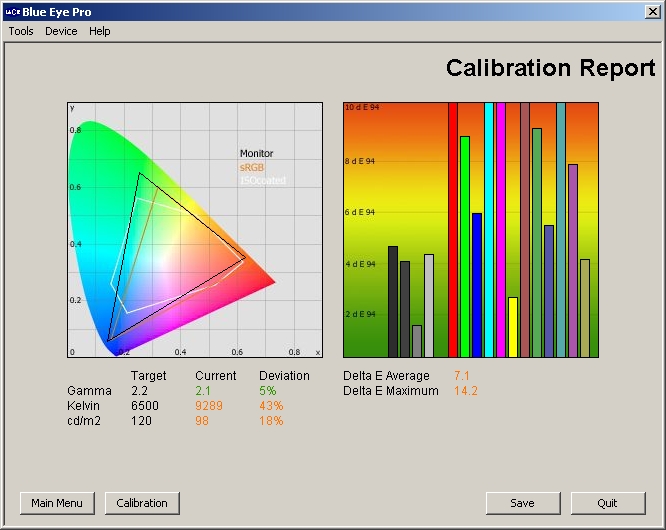Select the bright blue bar in chart
This screenshot has width=666, height=530.
pyautogui.click(x=477, y=285)
